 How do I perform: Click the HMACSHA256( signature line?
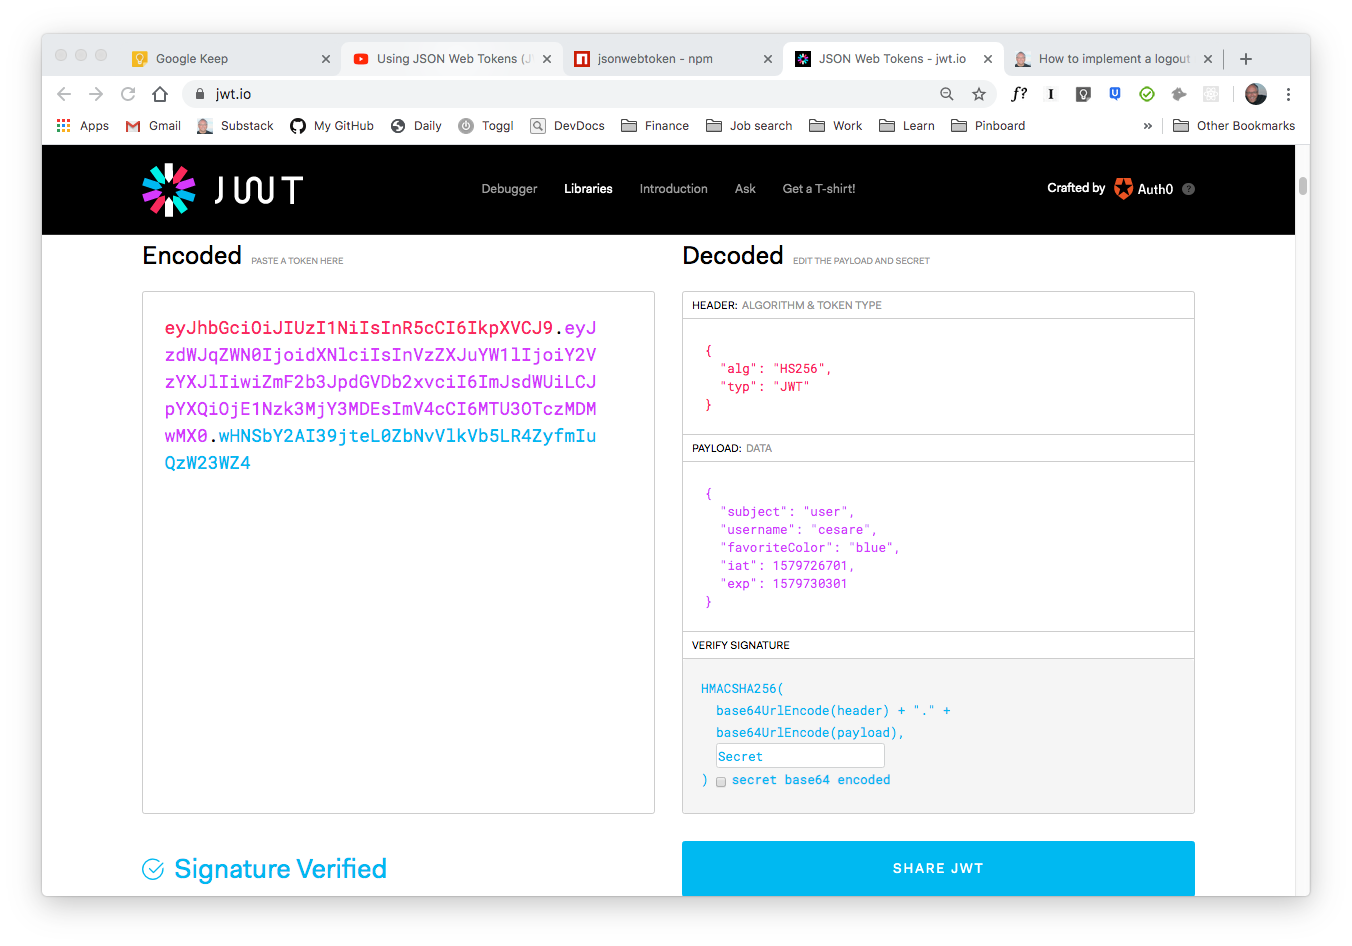[x=743, y=689]
